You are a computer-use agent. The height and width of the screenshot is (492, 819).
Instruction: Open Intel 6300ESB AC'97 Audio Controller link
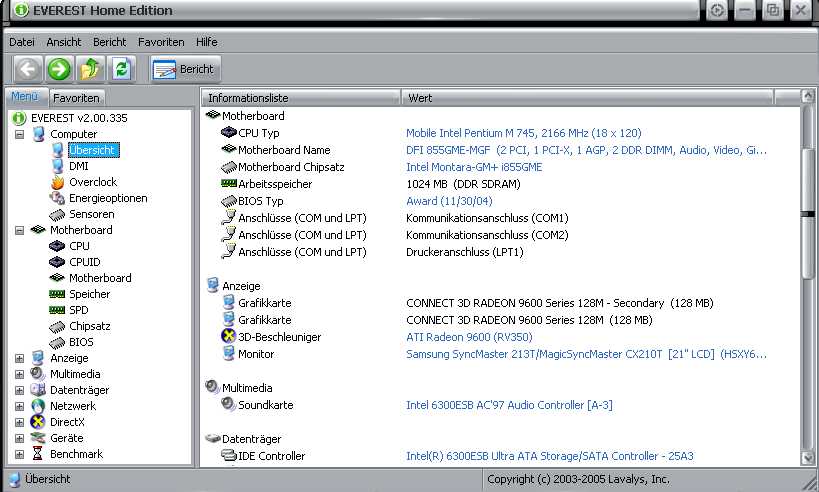coord(509,405)
